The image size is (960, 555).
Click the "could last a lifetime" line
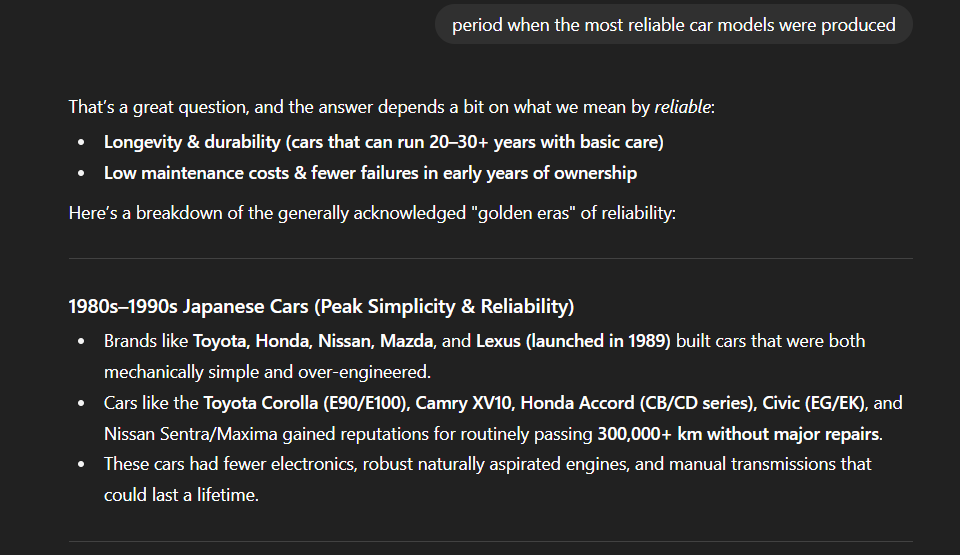[x=181, y=495]
